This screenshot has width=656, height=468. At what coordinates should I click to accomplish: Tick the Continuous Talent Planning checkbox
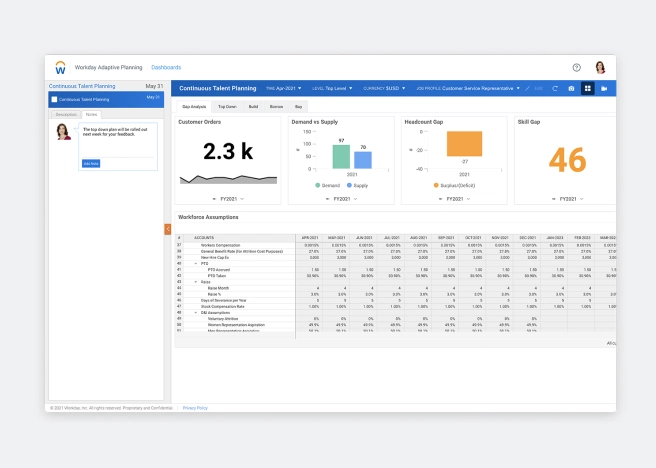pos(54,100)
